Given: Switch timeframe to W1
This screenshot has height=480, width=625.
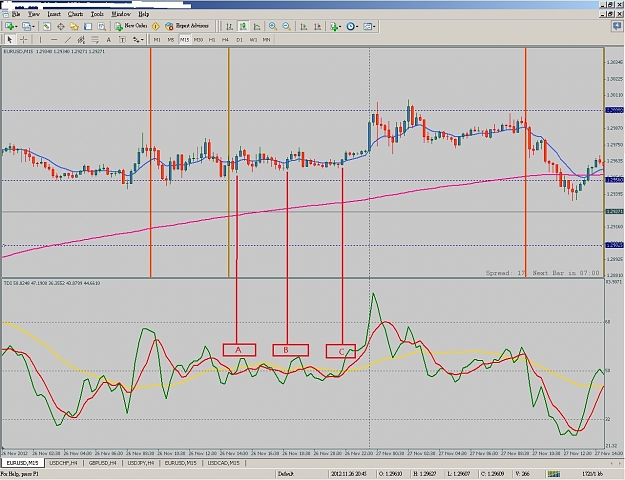Looking at the screenshot, I should tap(253, 39).
